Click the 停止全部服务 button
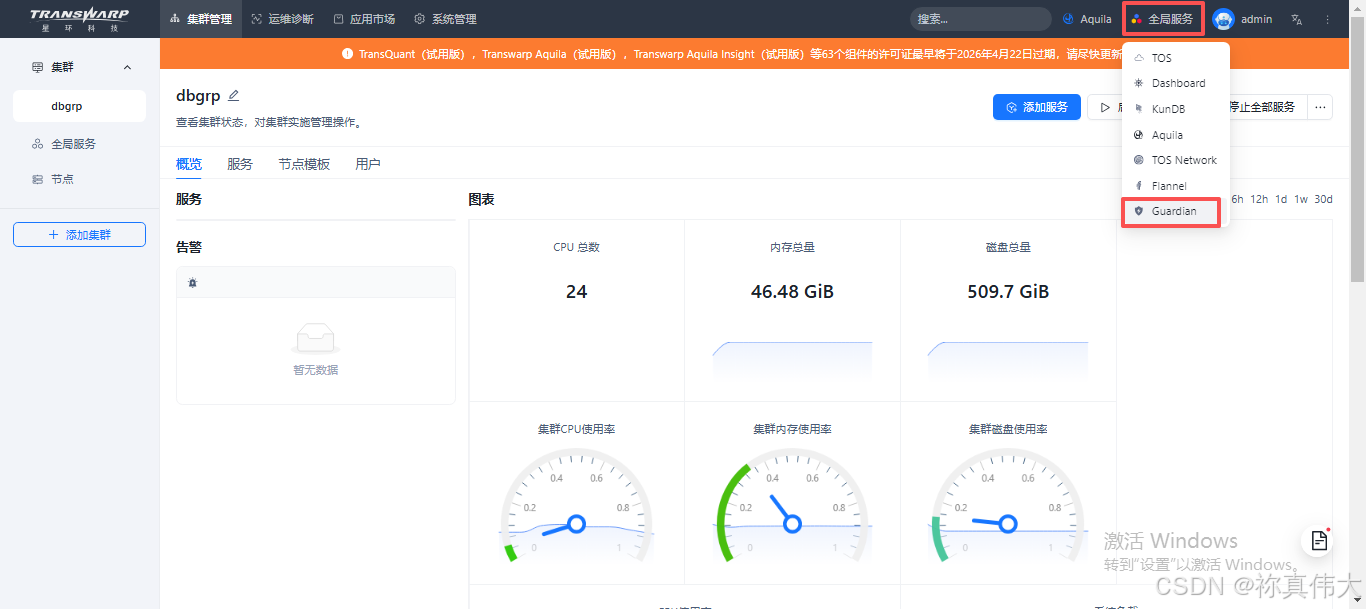This screenshot has height=609, width=1366. pos(1264,107)
